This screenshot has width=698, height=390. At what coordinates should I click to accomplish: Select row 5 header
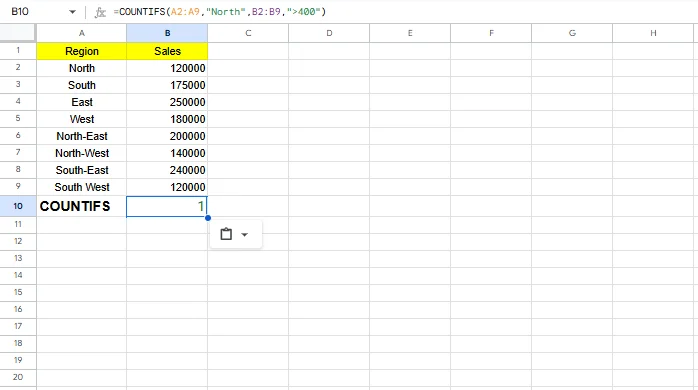click(x=18, y=118)
